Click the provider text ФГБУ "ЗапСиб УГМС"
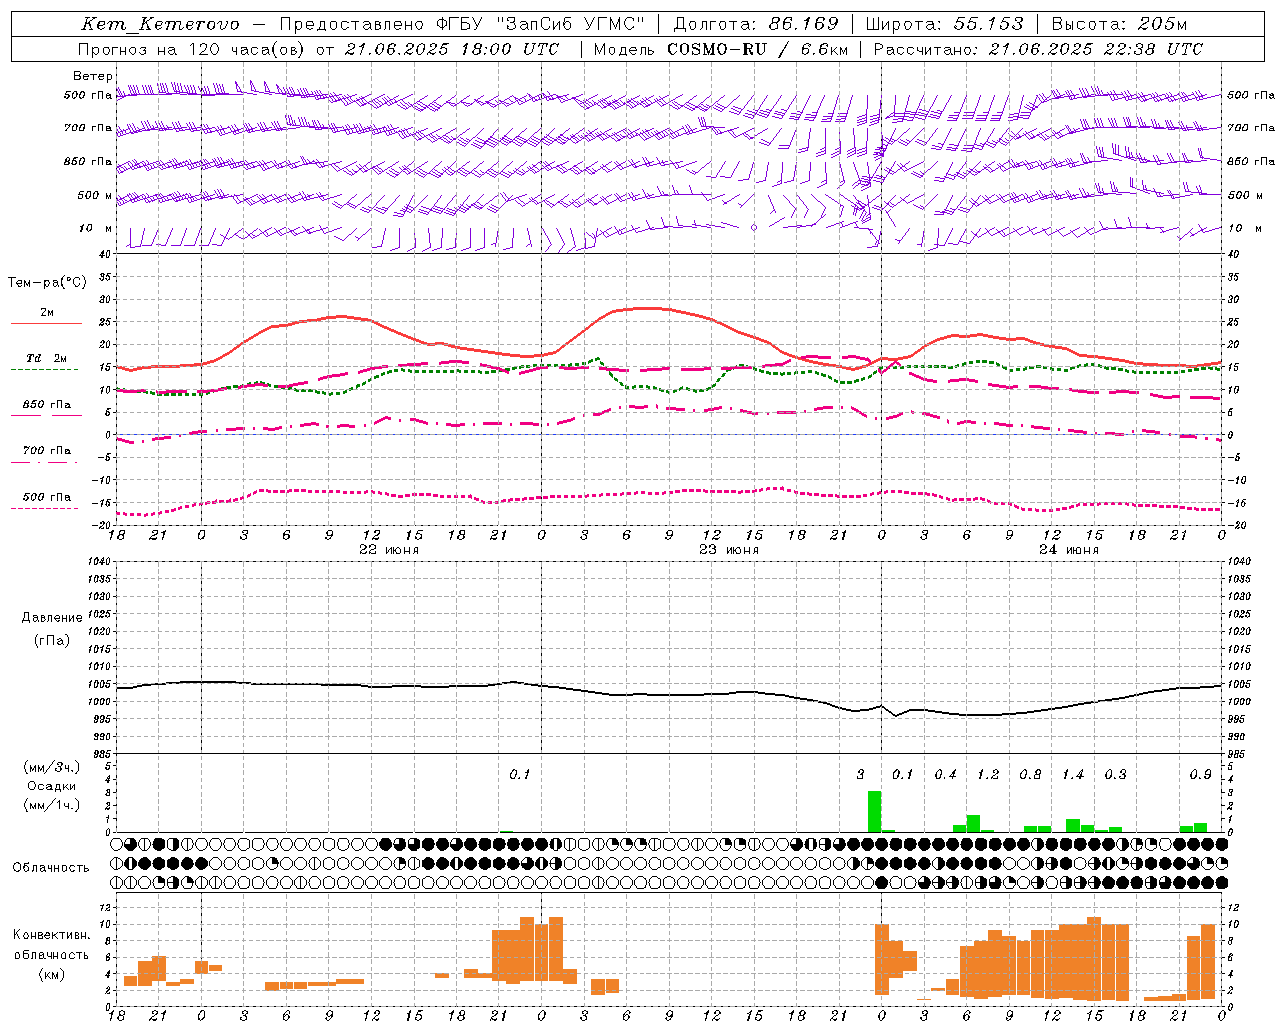Image resolution: width=1280 pixels, height=1024 pixels. tap(541, 24)
